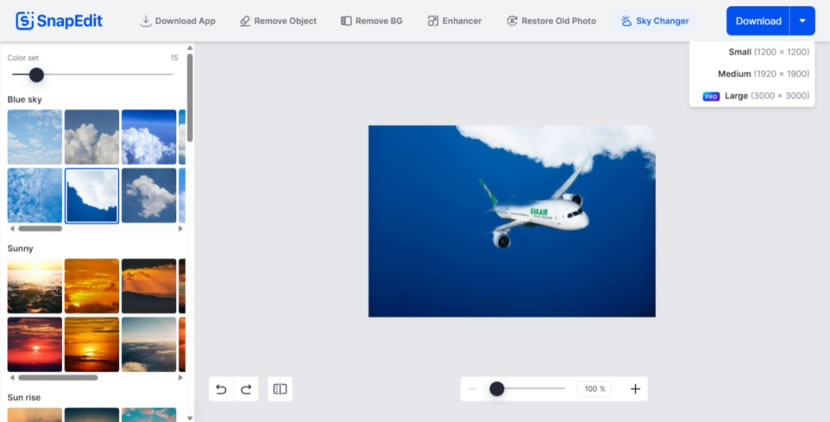Click the zoom out minus icon
The image size is (830, 422).
click(472, 389)
